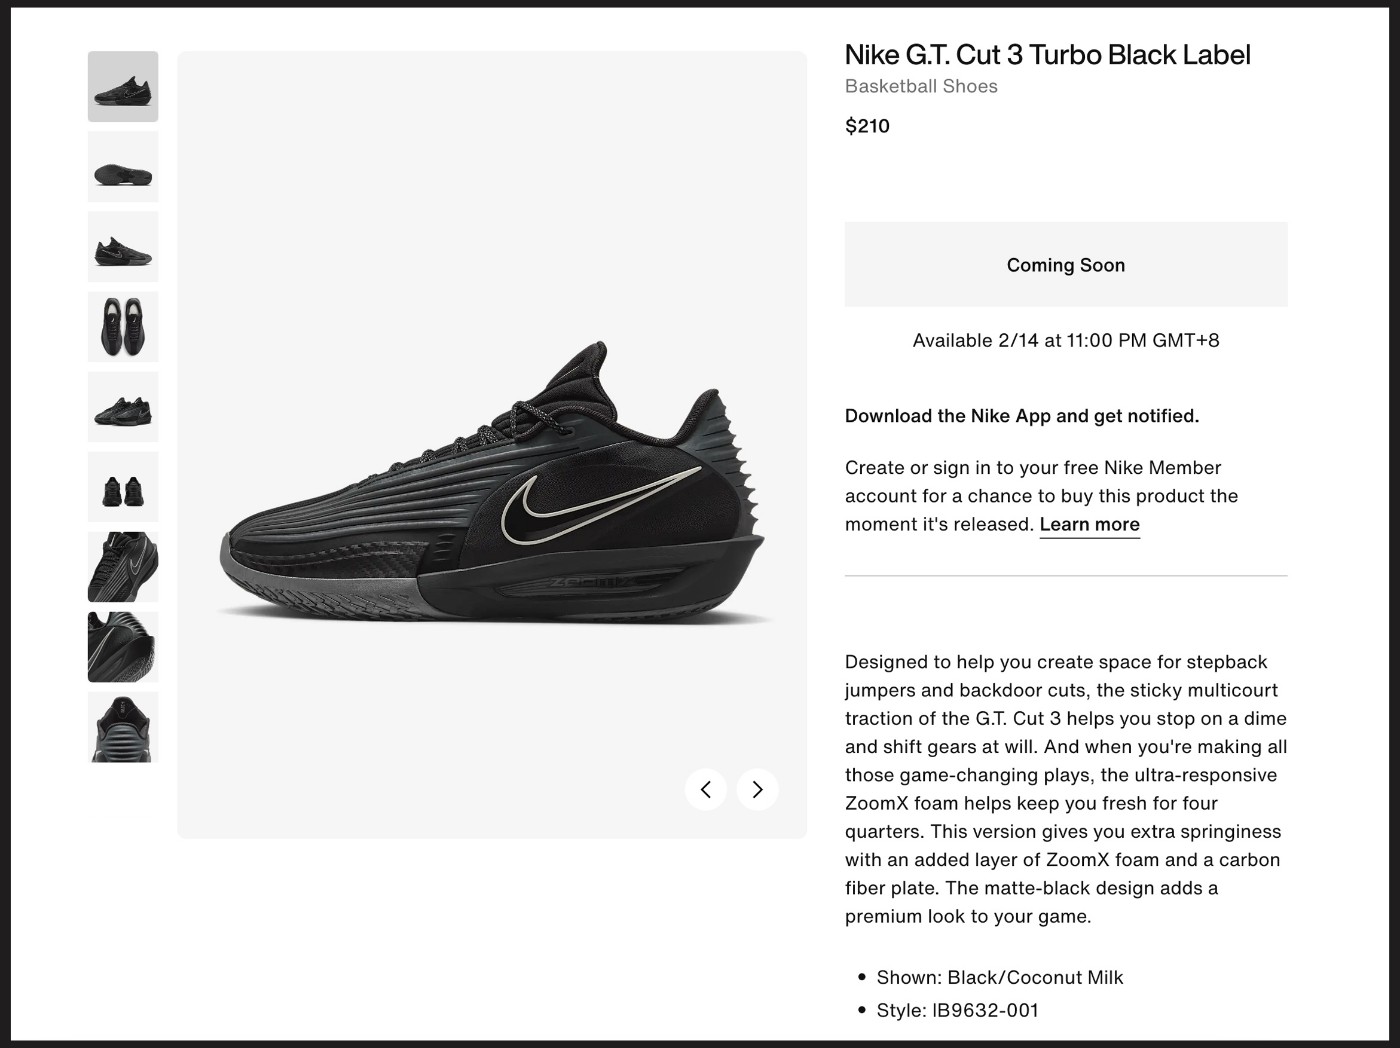This screenshot has height=1048, width=1400.
Task: Click the $210 price
Action: [x=867, y=126]
